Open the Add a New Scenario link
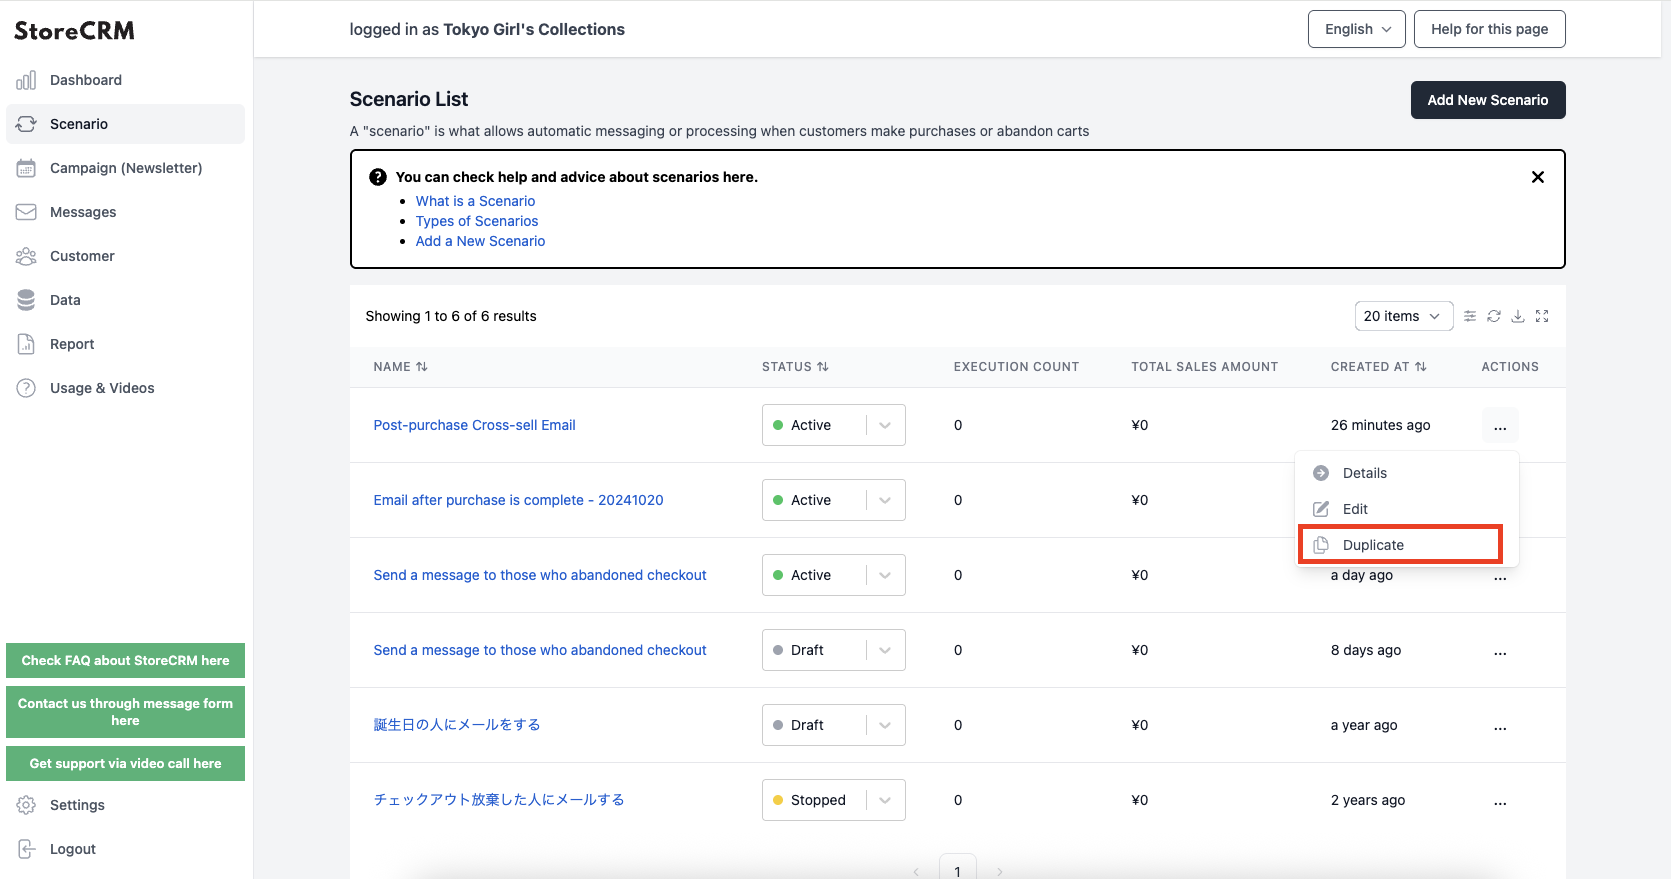Image resolution: width=1671 pixels, height=879 pixels. click(x=480, y=241)
